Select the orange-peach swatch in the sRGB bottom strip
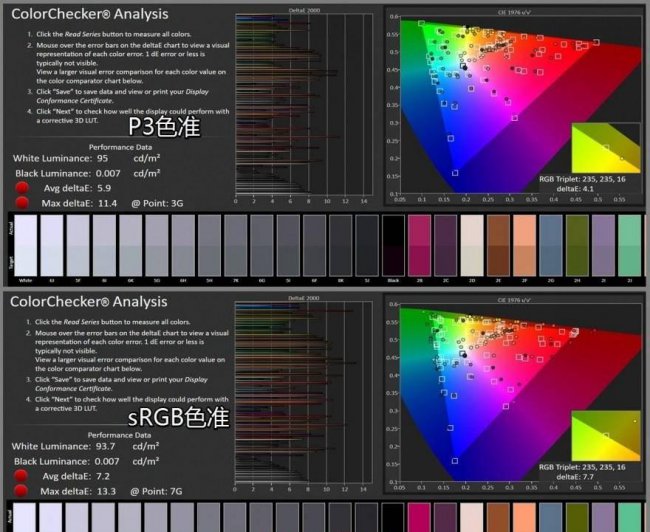The image size is (650, 532). tap(524, 517)
